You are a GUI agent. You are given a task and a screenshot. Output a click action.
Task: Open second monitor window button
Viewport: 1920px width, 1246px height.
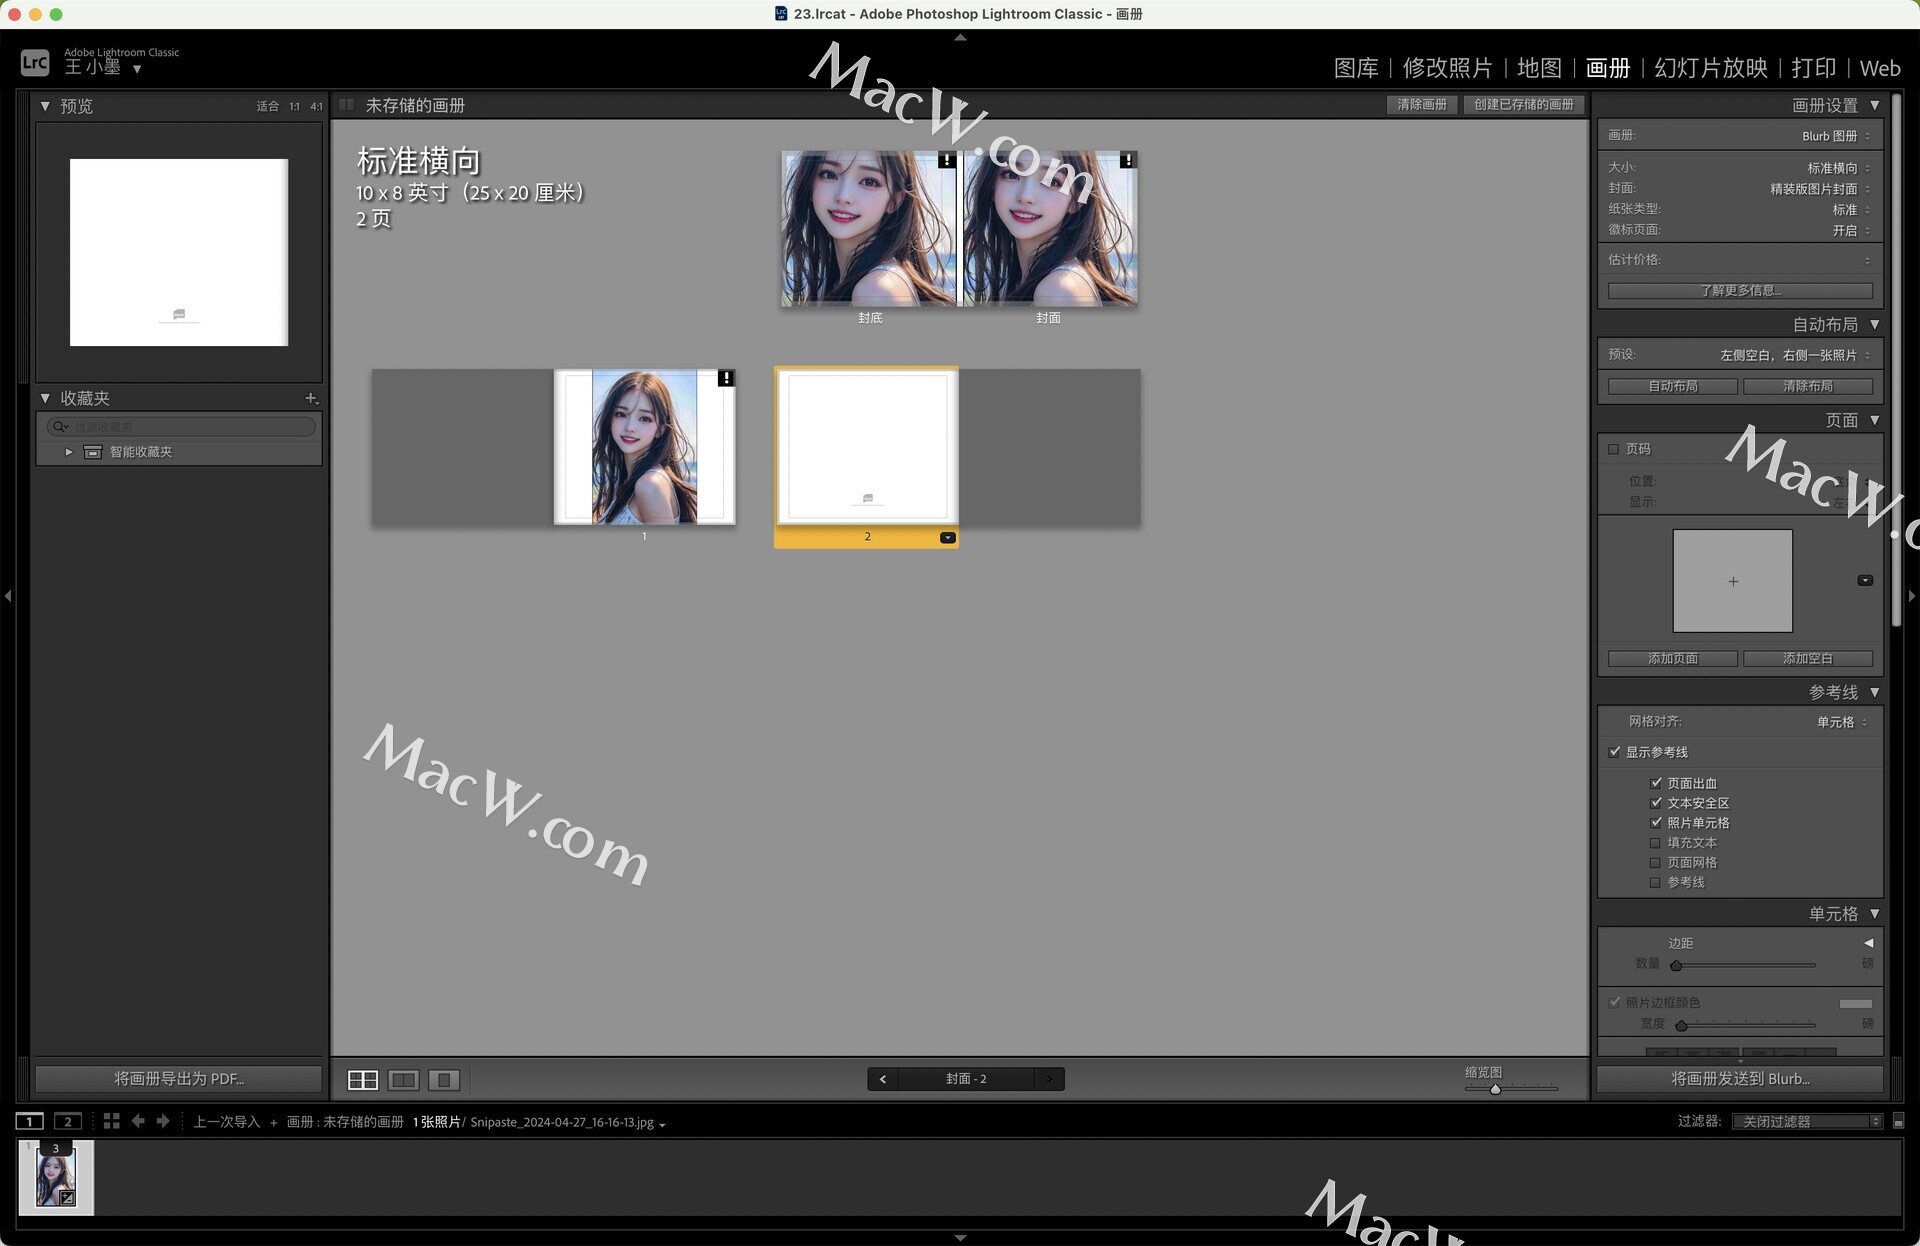click(x=68, y=1122)
